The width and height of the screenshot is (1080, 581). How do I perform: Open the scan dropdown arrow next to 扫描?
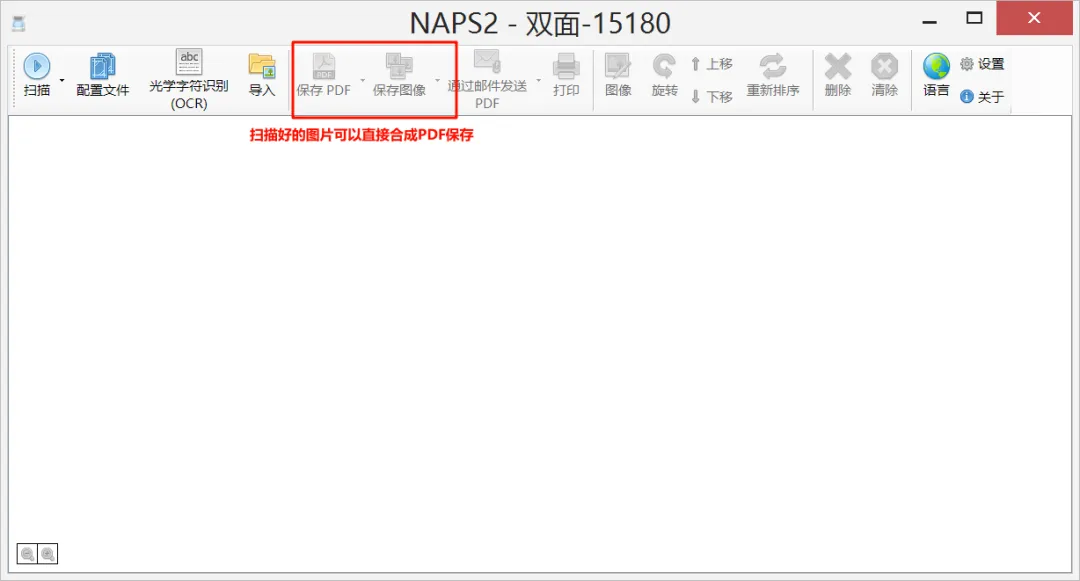pos(62,81)
